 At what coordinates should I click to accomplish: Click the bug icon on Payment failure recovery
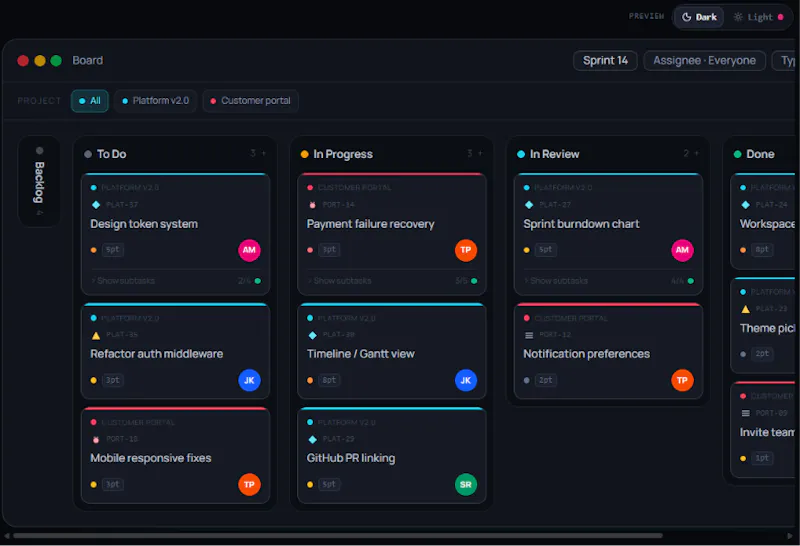coord(312,205)
